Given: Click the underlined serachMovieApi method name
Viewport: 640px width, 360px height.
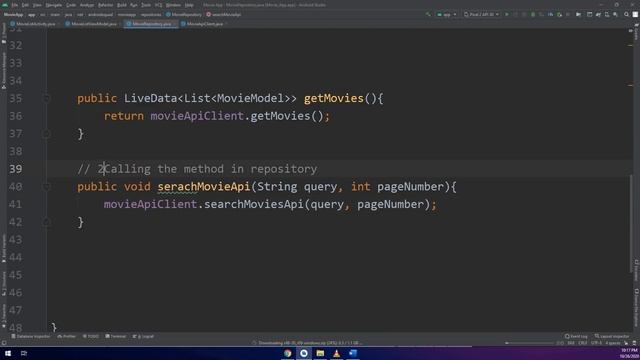Looking at the screenshot, I should click(x=204, y=187).
